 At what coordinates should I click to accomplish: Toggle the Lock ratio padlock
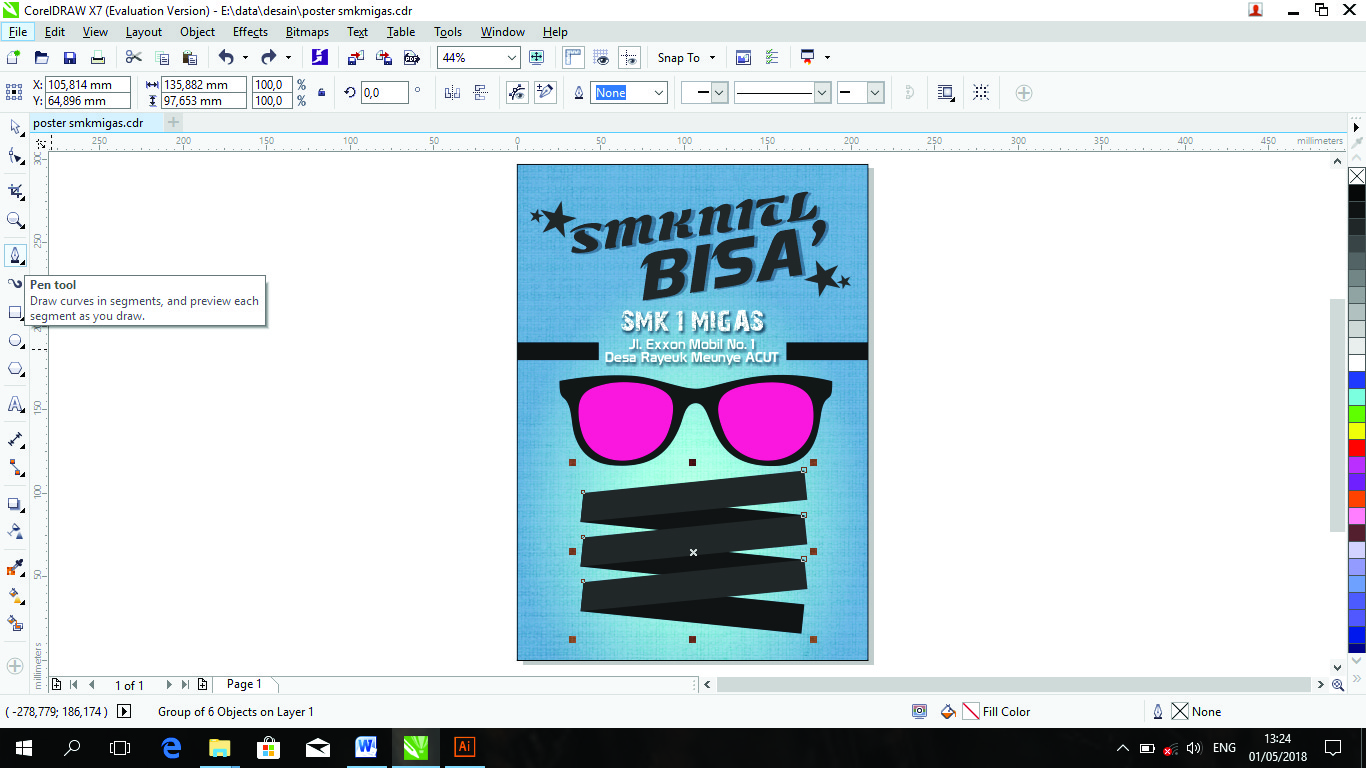[321, 93]
